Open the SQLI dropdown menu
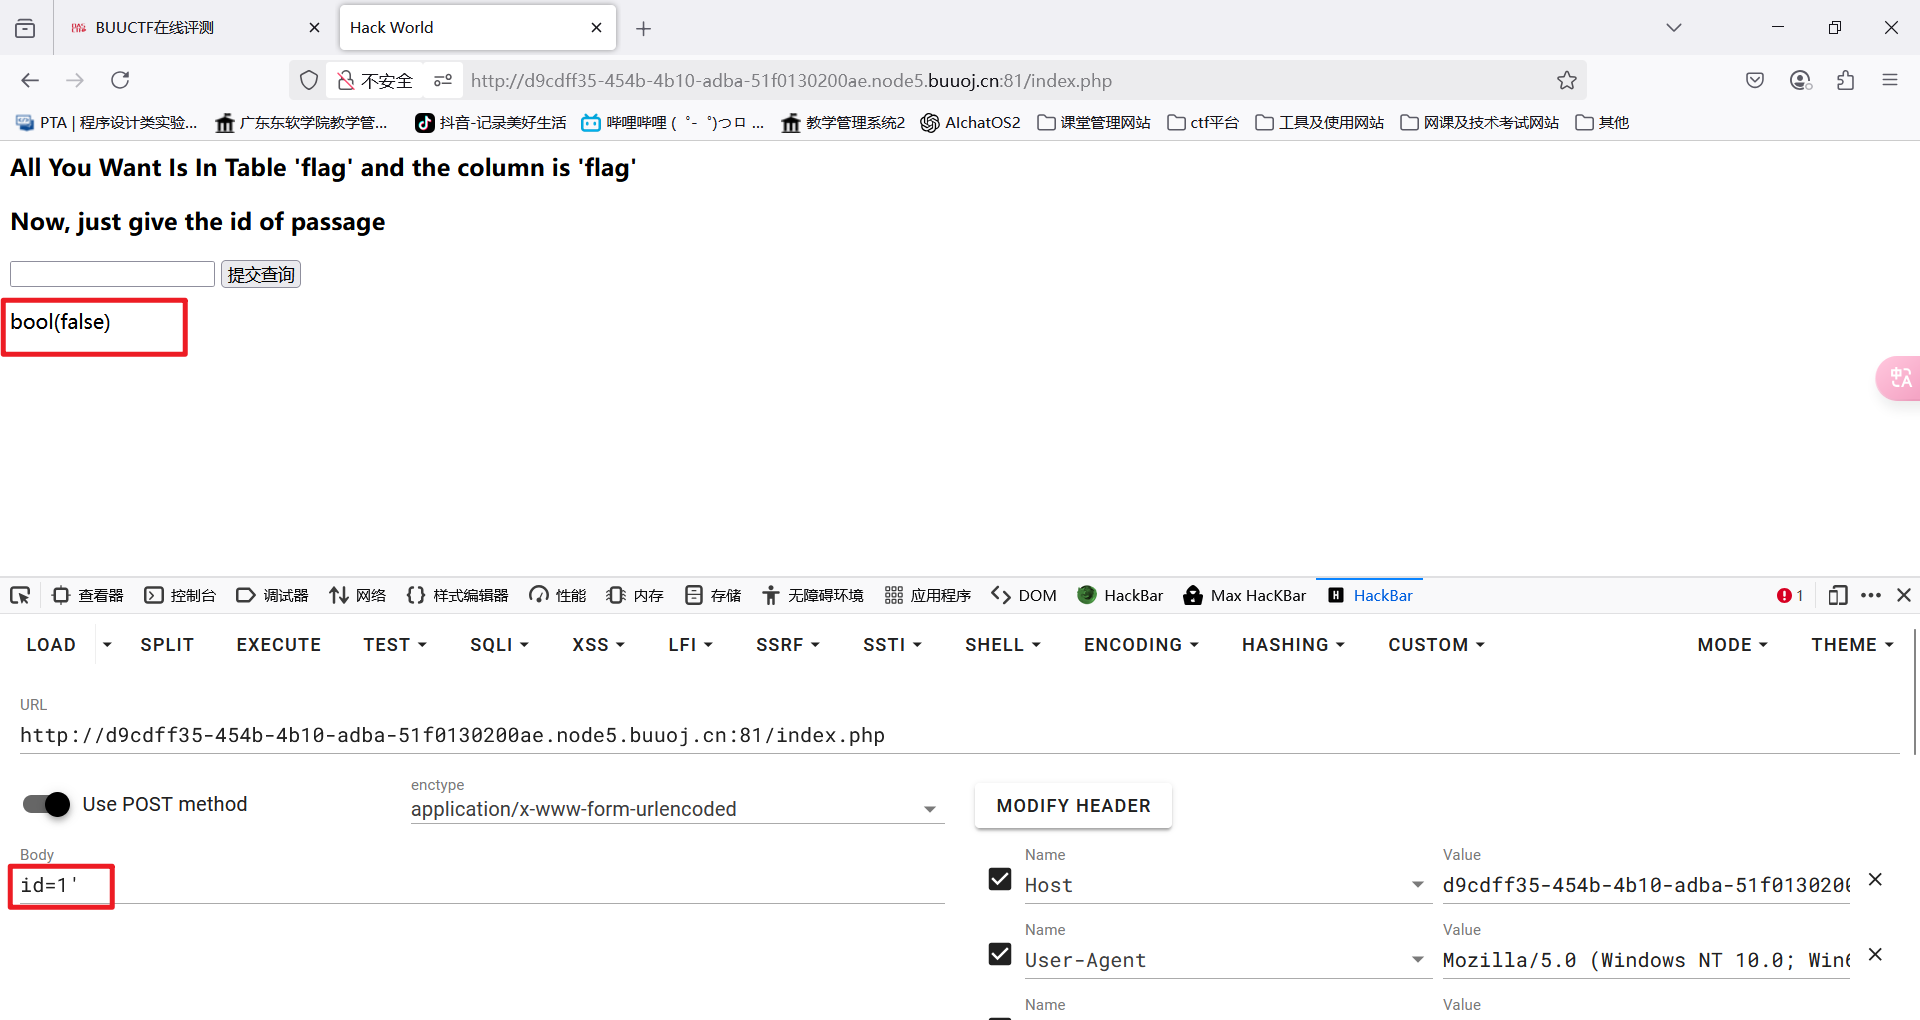 [x=498, y=645]
